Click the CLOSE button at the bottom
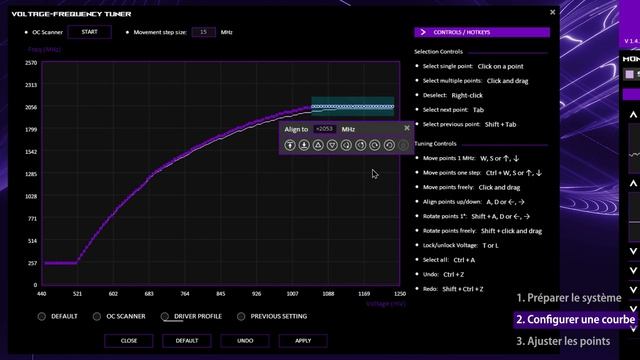 [x=129, y=341]
